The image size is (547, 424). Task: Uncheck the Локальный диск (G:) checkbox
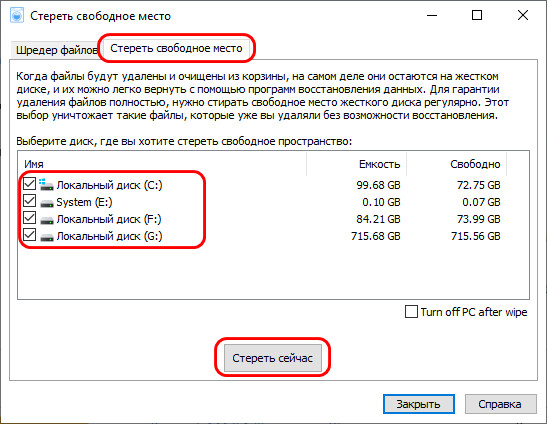29,235
